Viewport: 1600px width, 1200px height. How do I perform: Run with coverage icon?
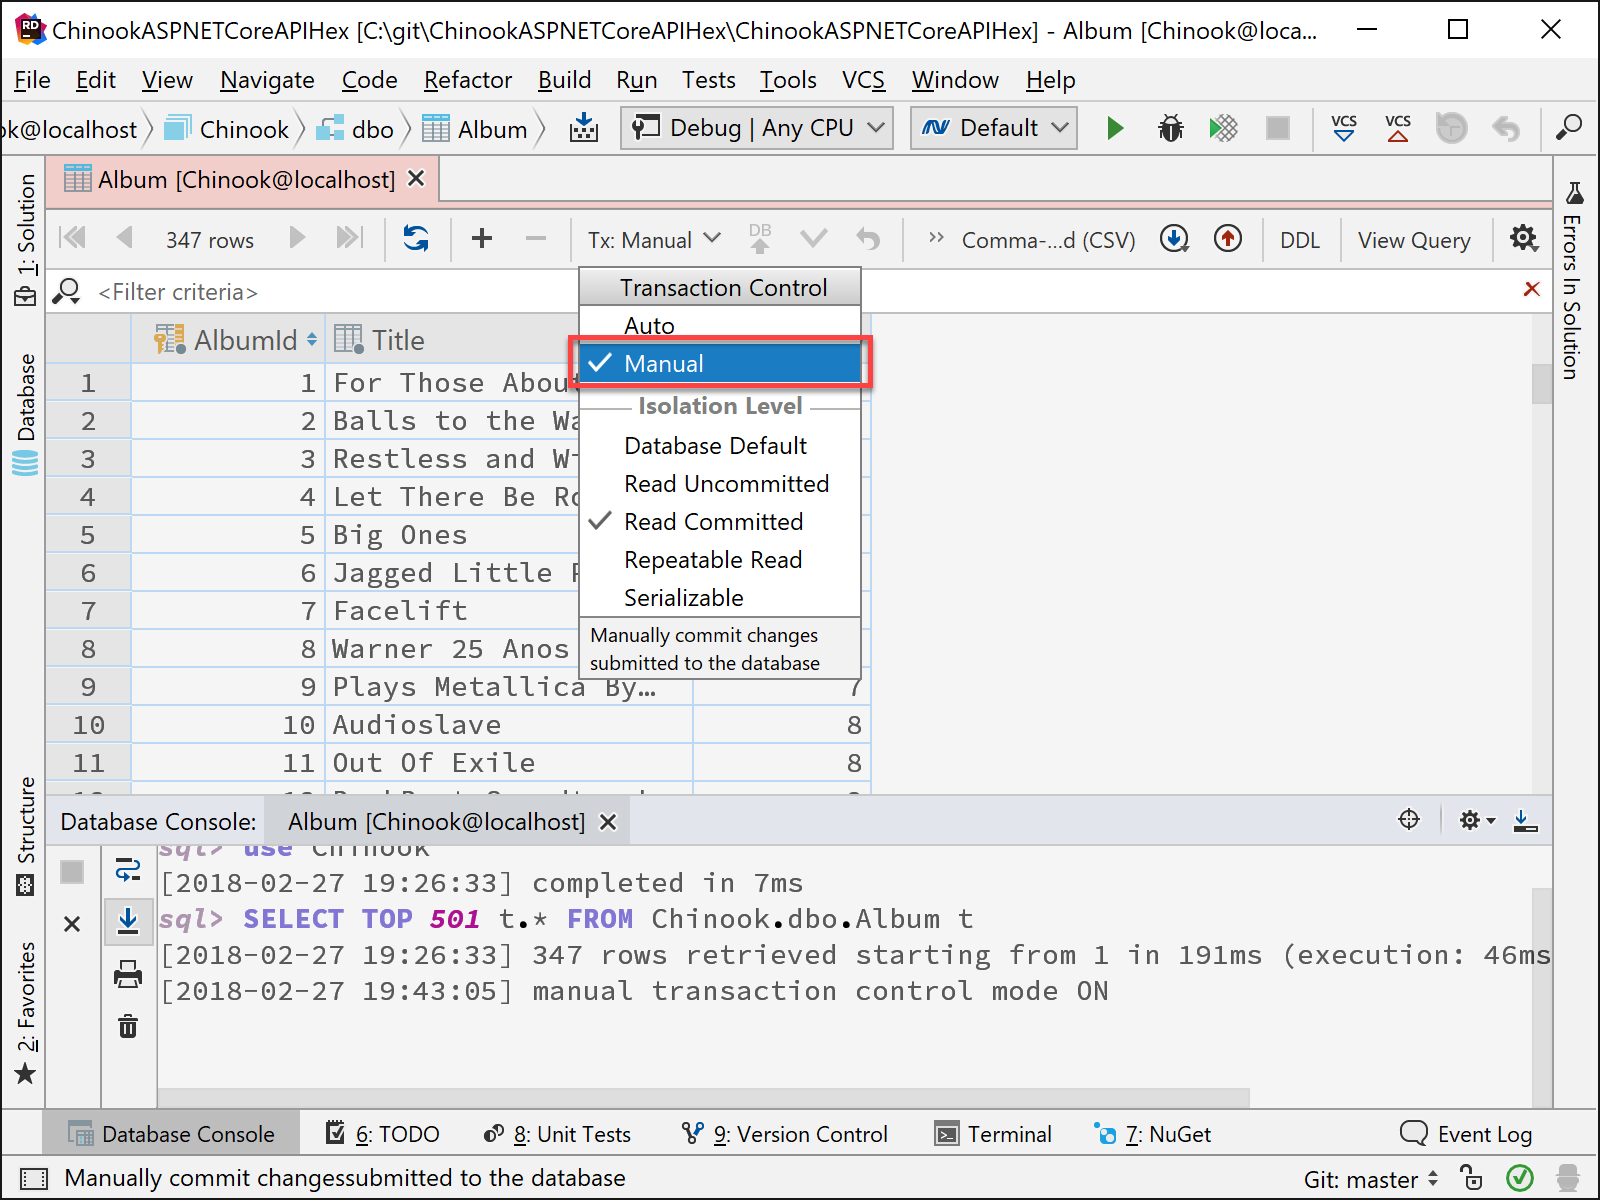[x=1223, y=128]
